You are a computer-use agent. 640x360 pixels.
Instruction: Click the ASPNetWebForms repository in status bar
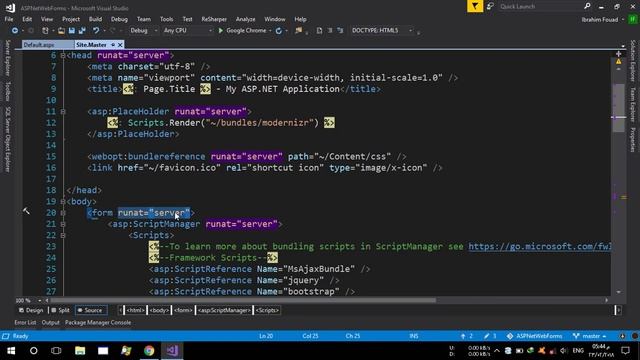click(534, 336)
